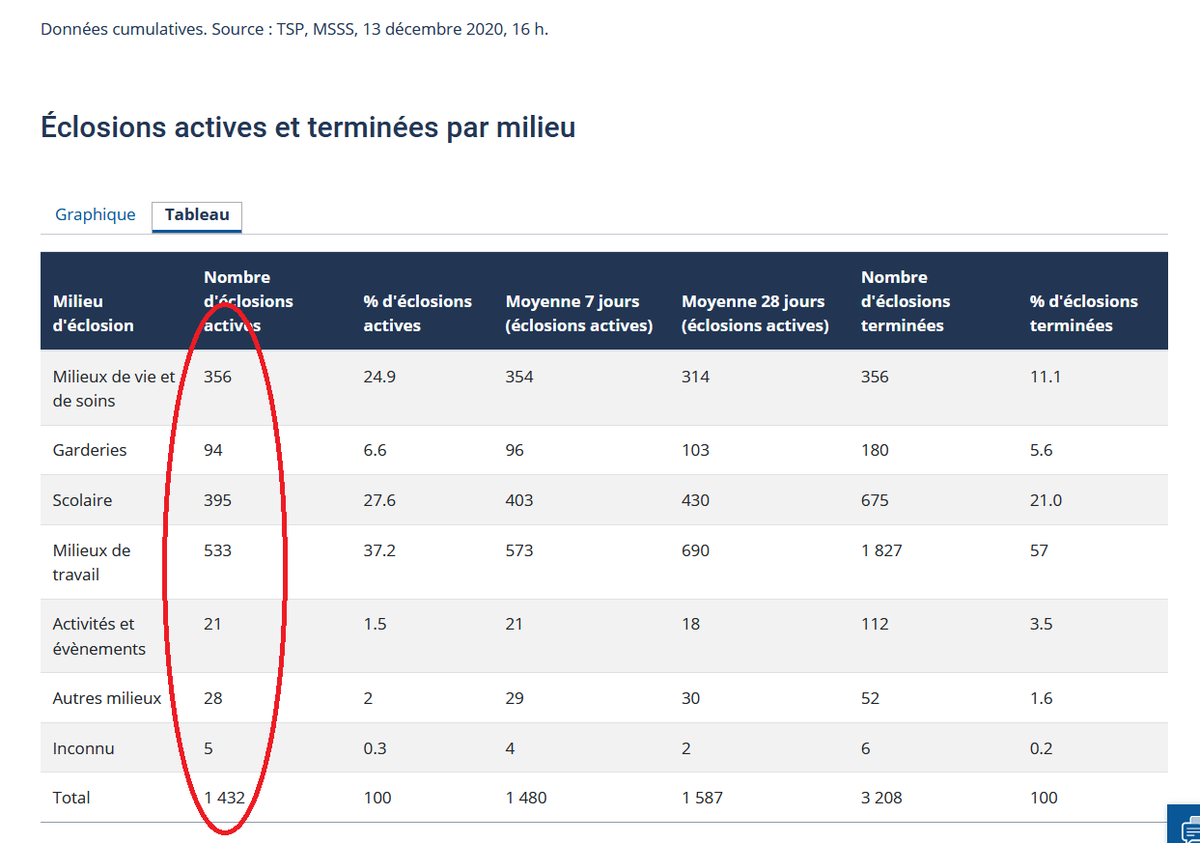Click the value 3 208 in the Total row
Screen dimensions: 1200x843
[x=884, y=797]
